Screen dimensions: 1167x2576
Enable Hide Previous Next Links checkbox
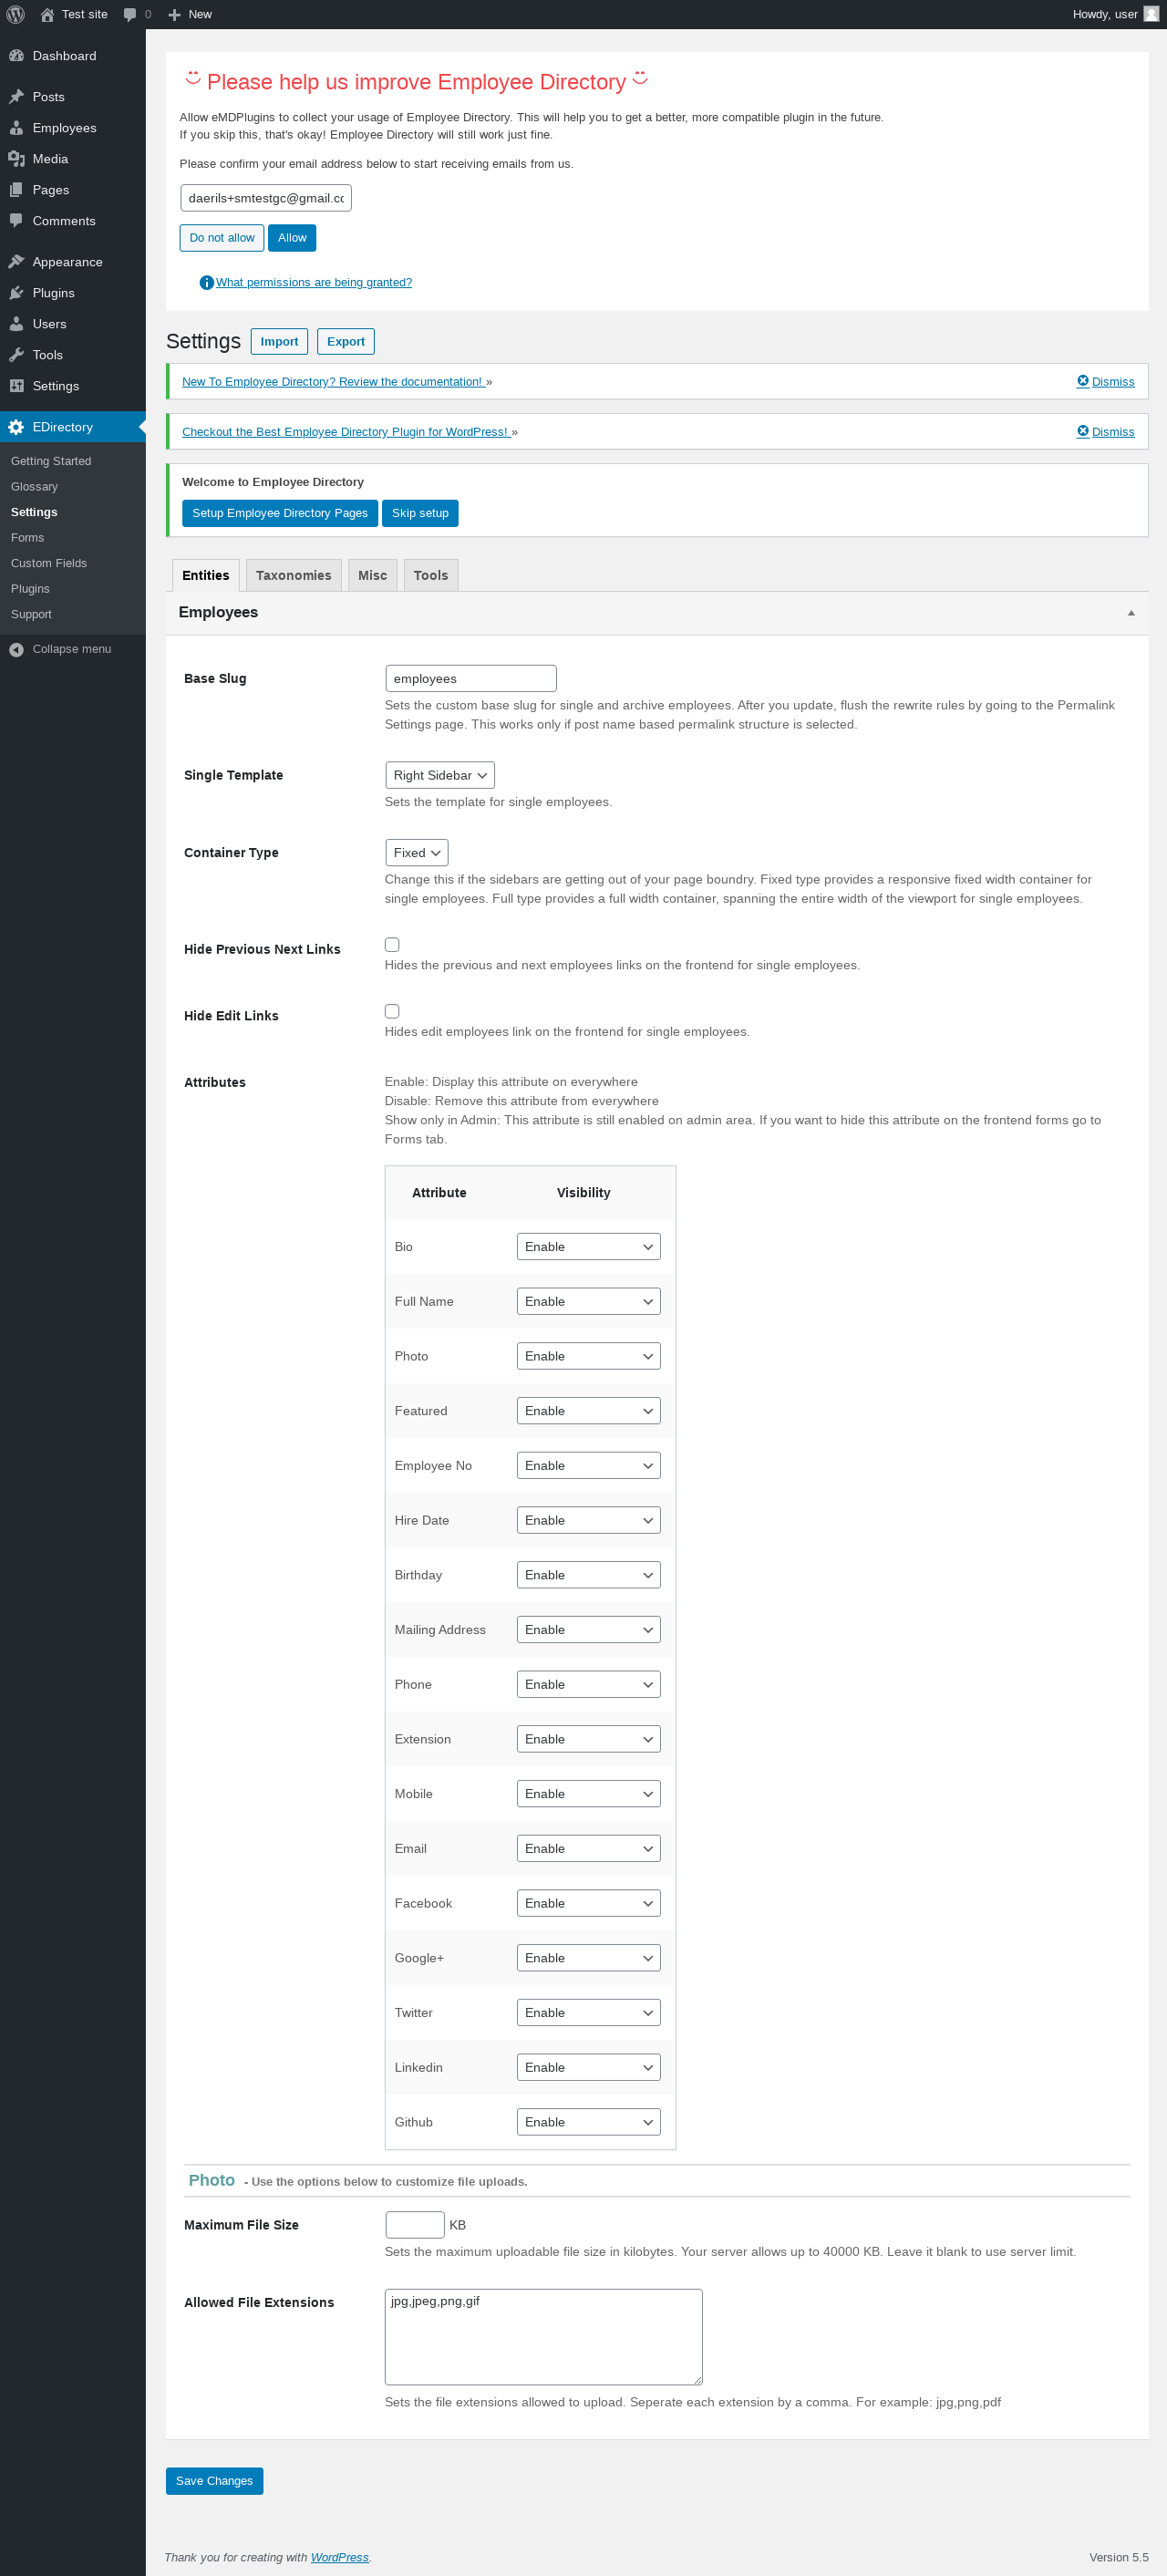click(x=392, y=945)
